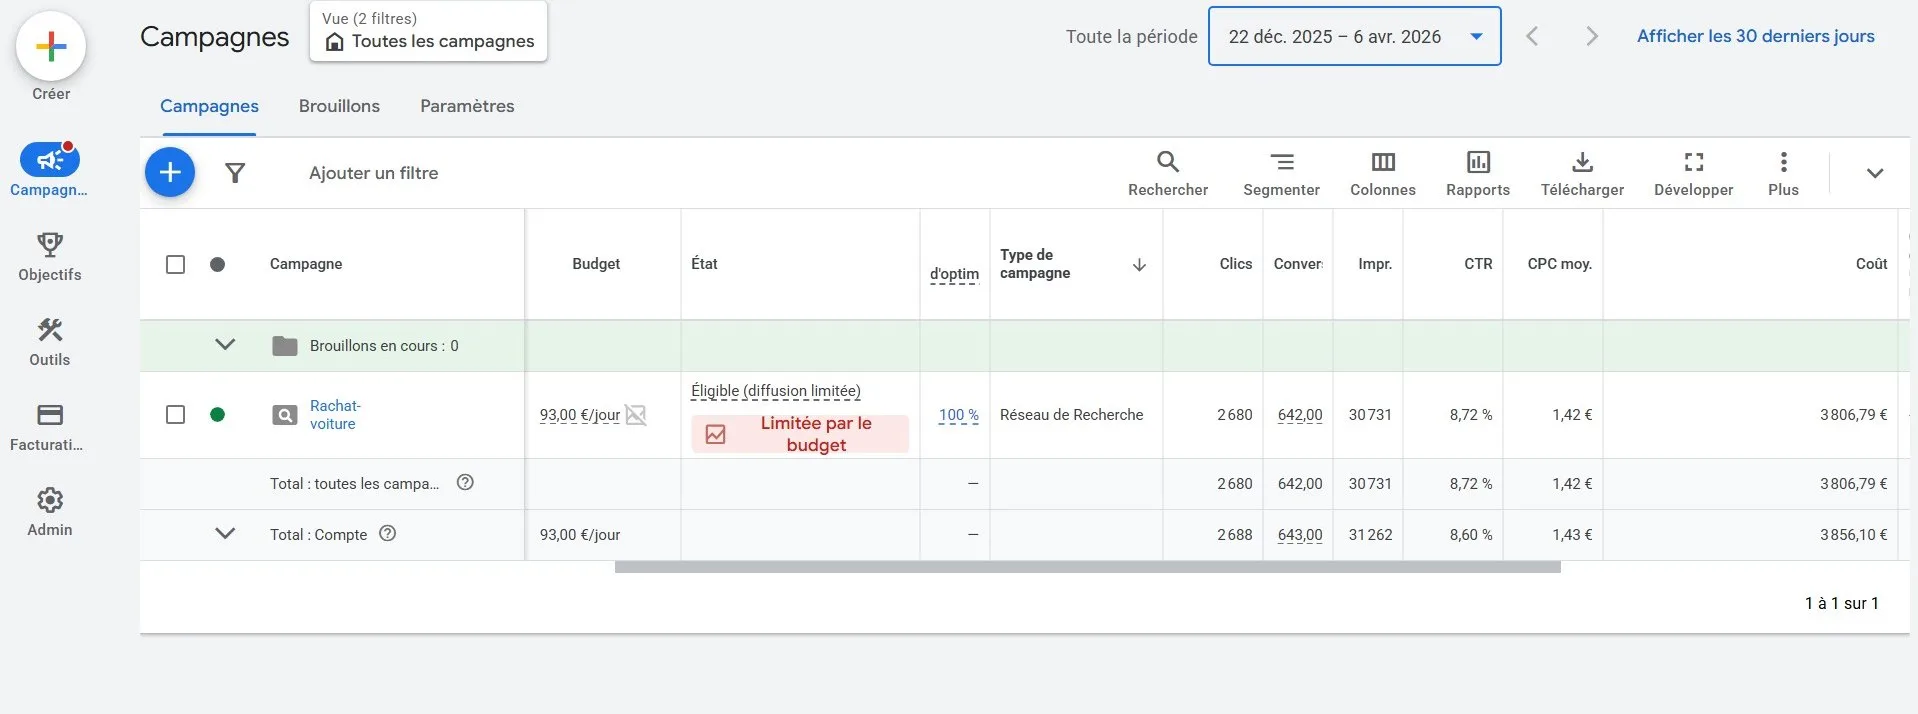Open the Facturation section

click(x=49, y=427)
